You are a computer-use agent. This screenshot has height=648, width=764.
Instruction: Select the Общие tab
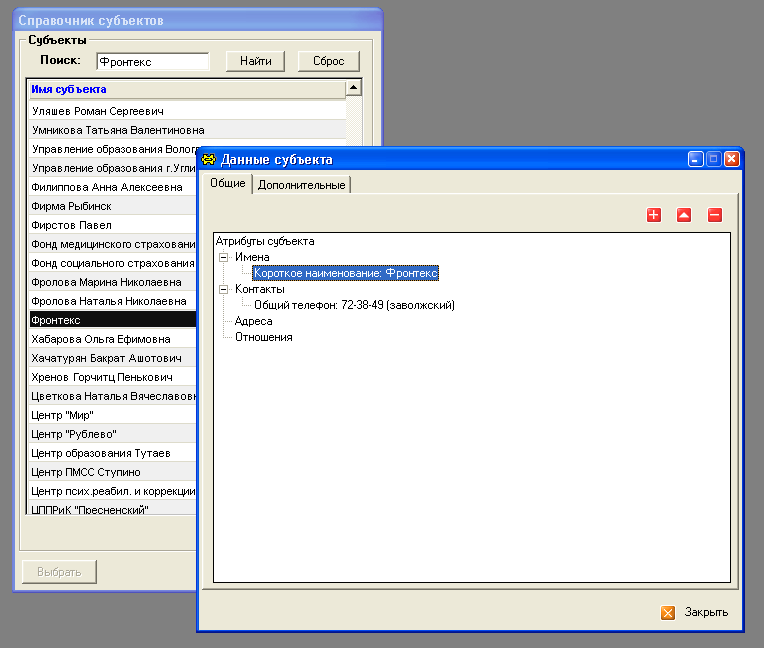point(227,184)
